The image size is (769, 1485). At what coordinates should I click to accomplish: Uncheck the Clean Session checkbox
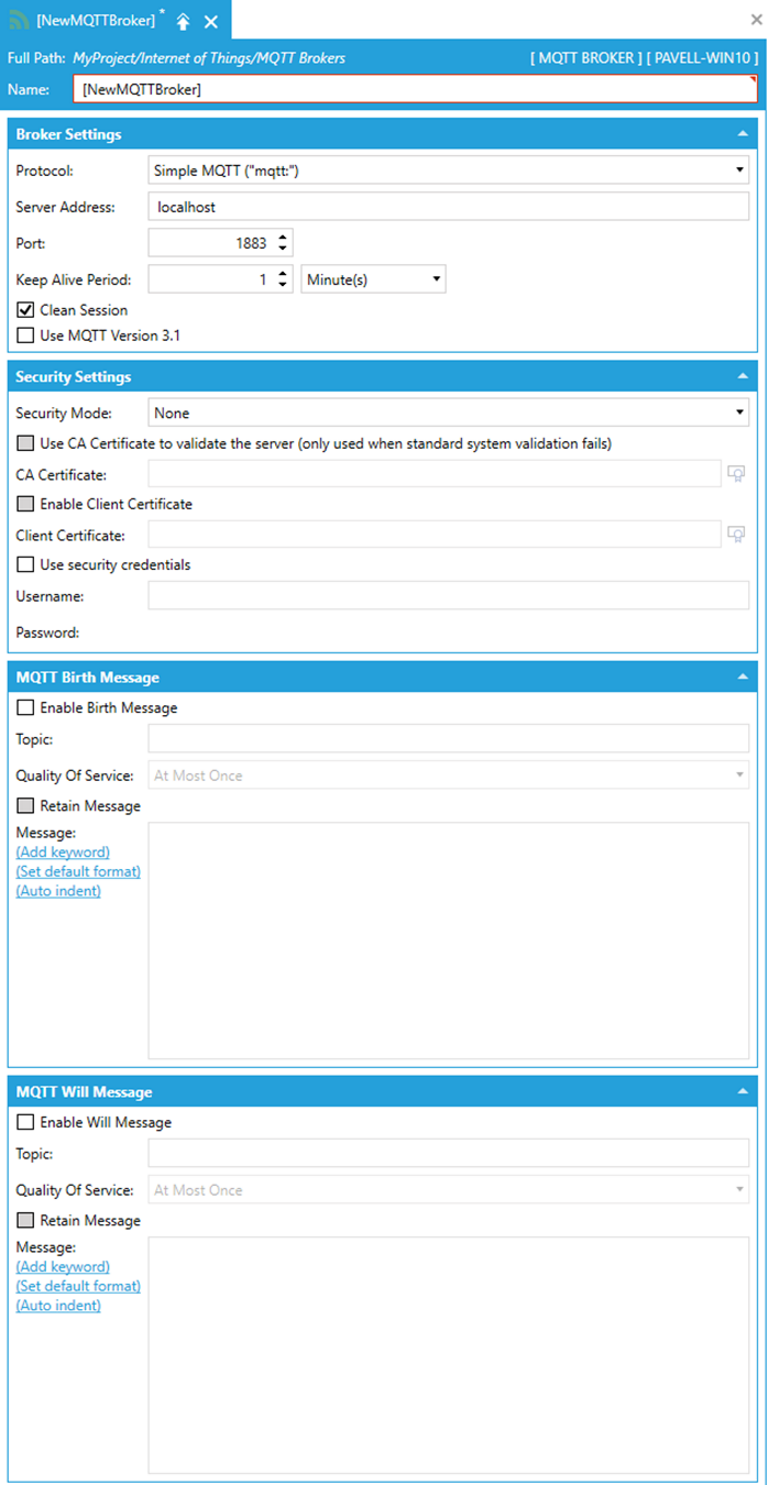[x=26, y=310]
